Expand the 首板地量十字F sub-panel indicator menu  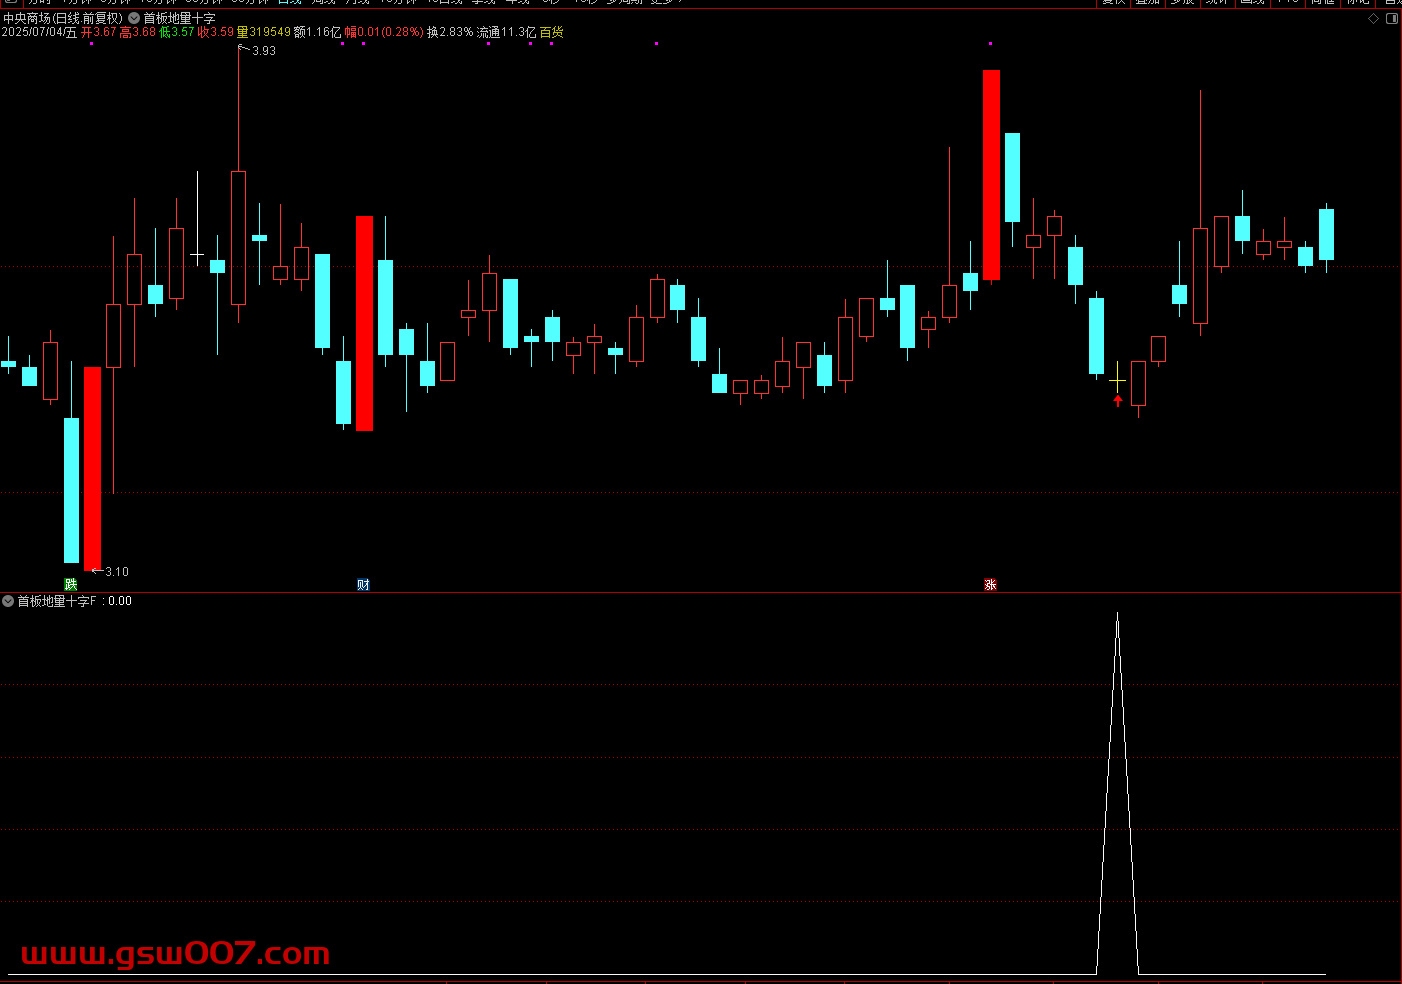[x=8, y=601]
